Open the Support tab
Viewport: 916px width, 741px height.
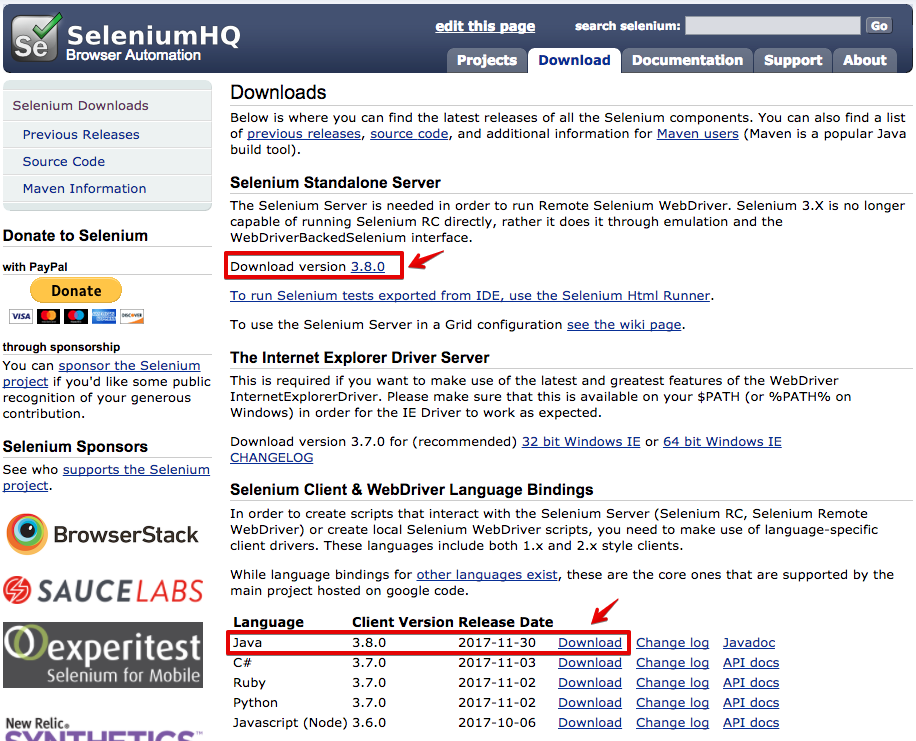[793, 60]
